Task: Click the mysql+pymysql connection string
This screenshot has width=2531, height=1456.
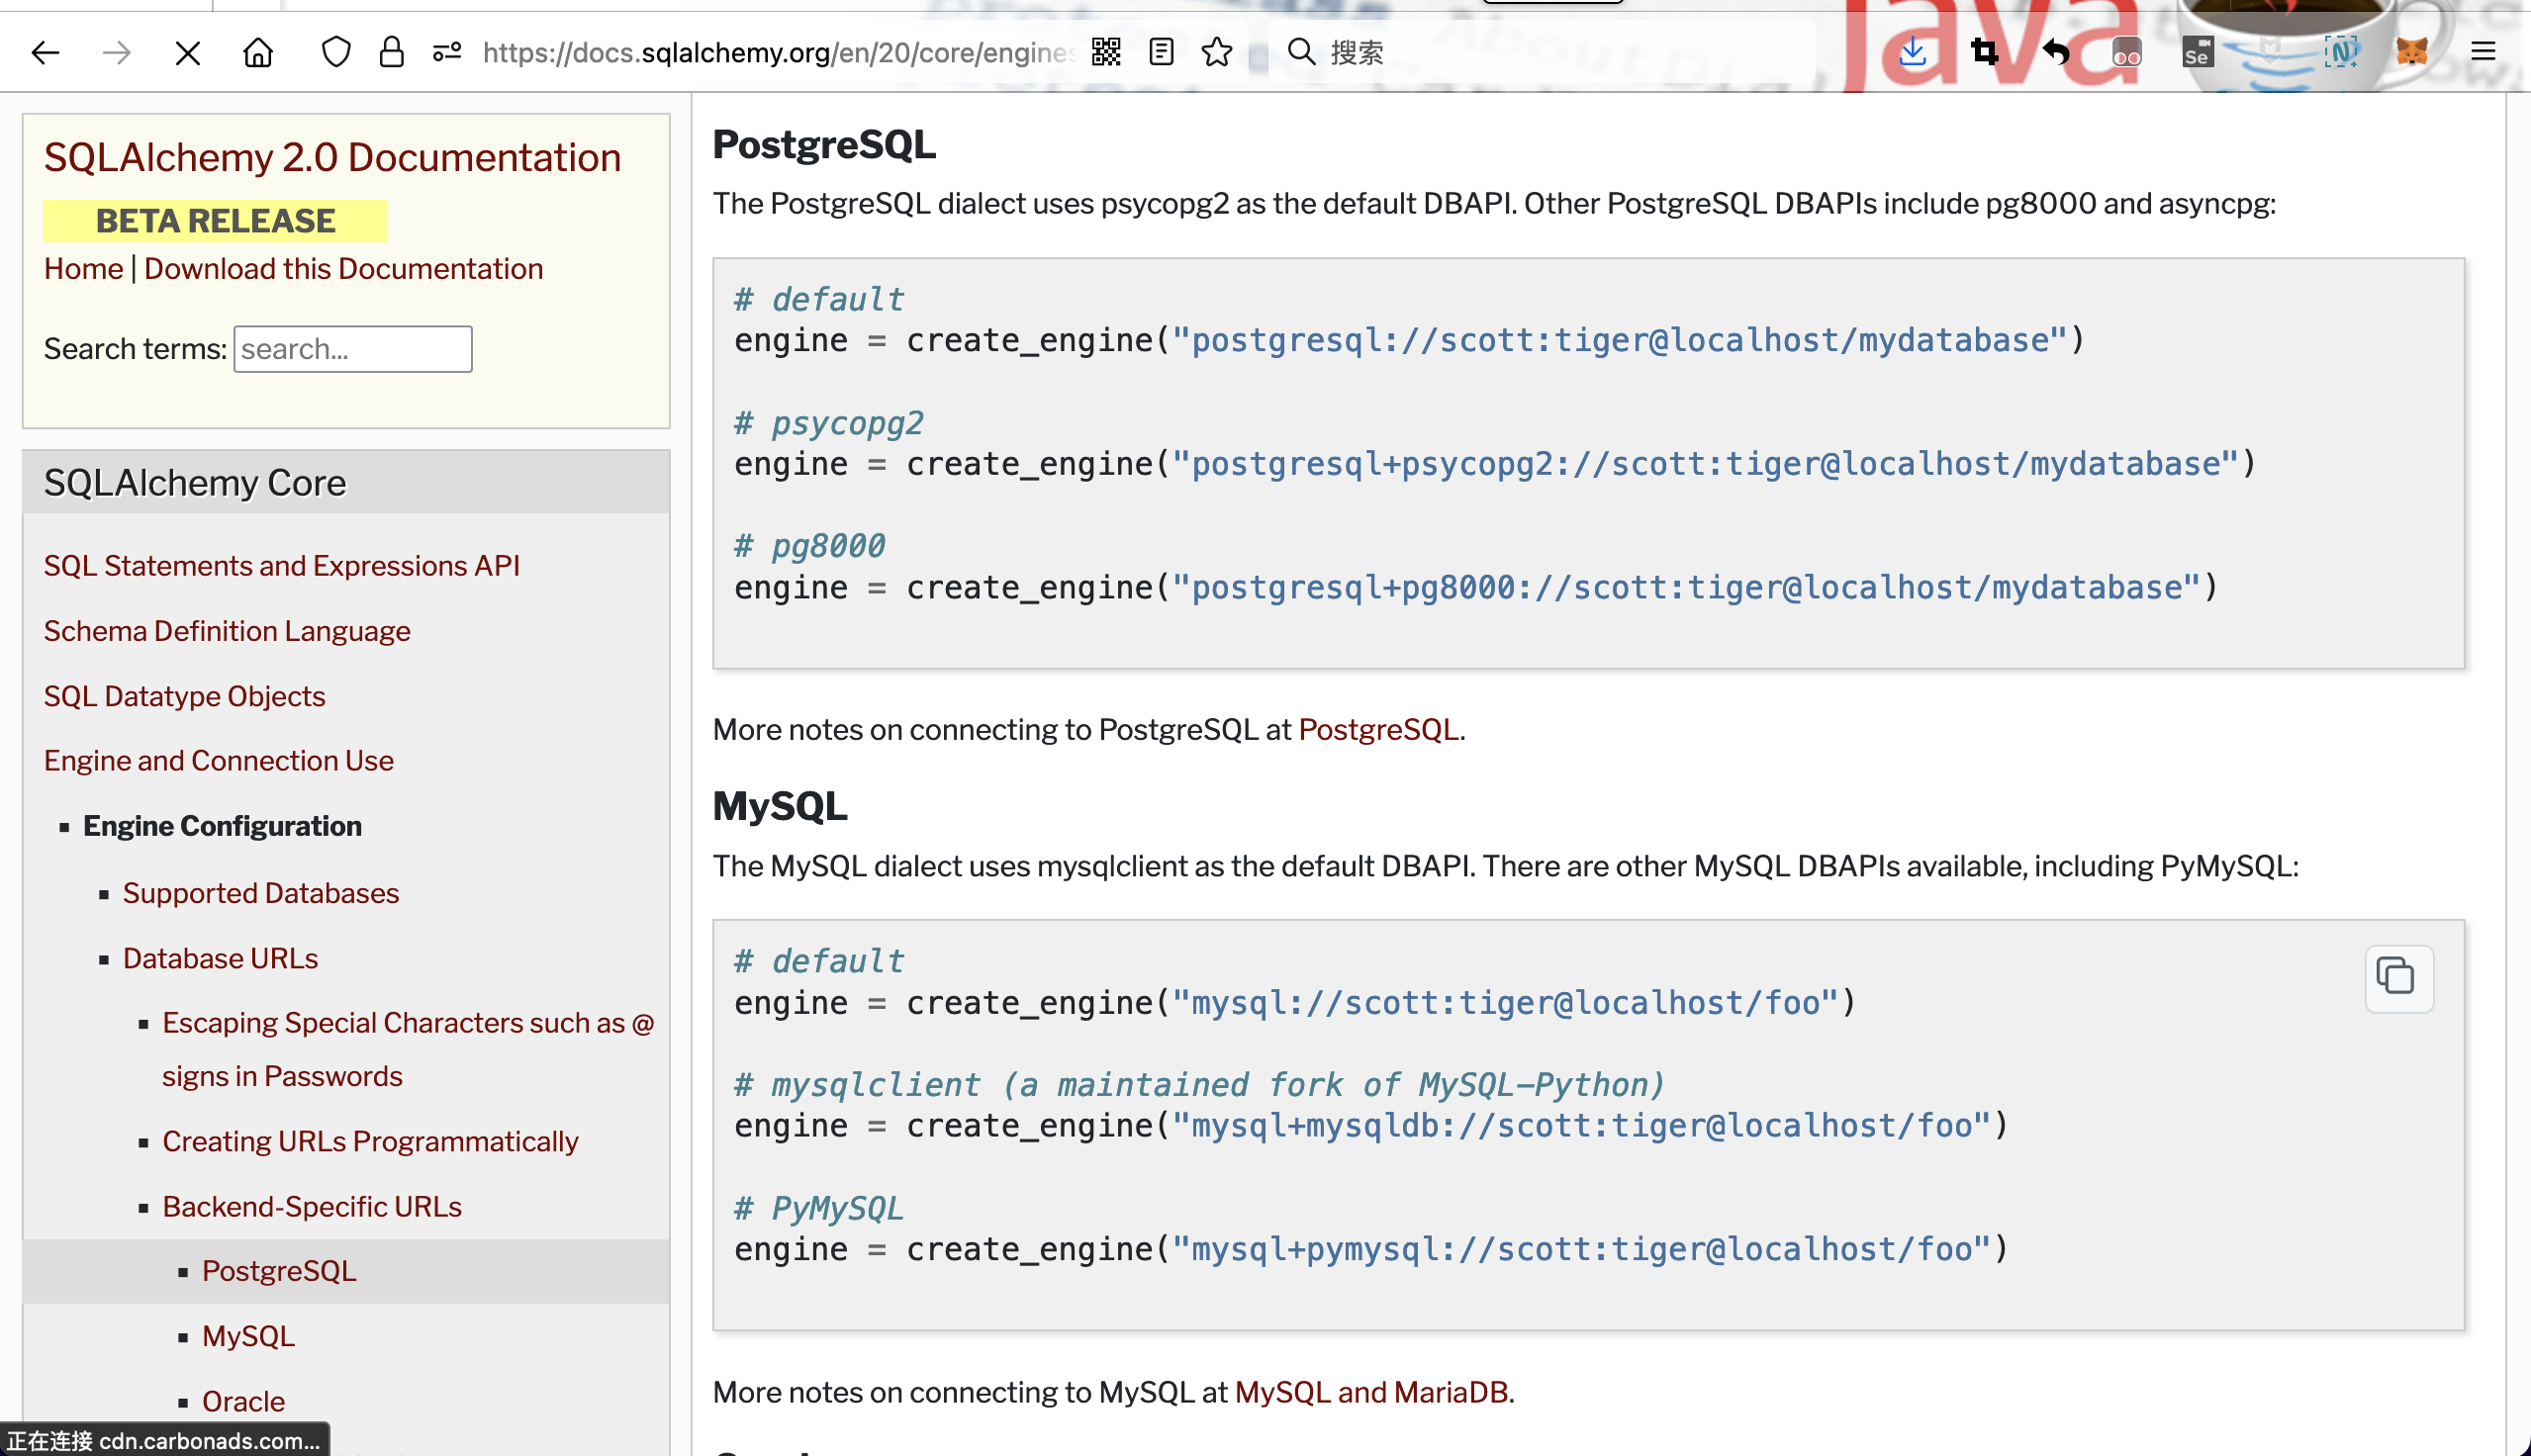Action: point(1581,1249)
